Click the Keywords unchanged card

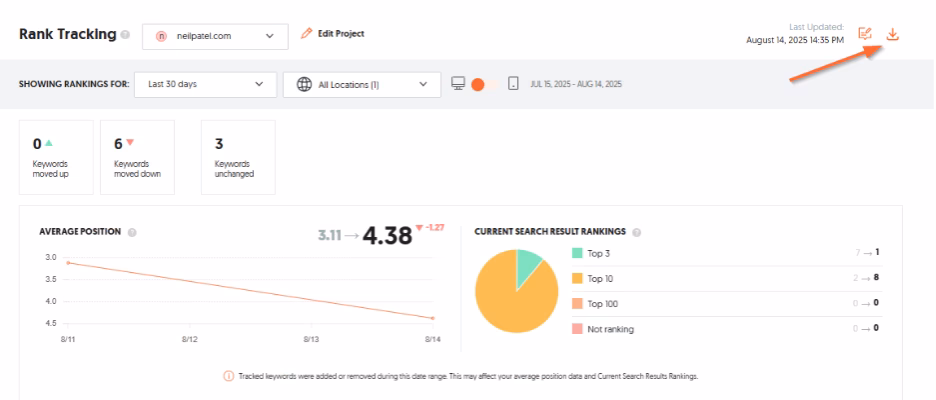coord(238,157)
